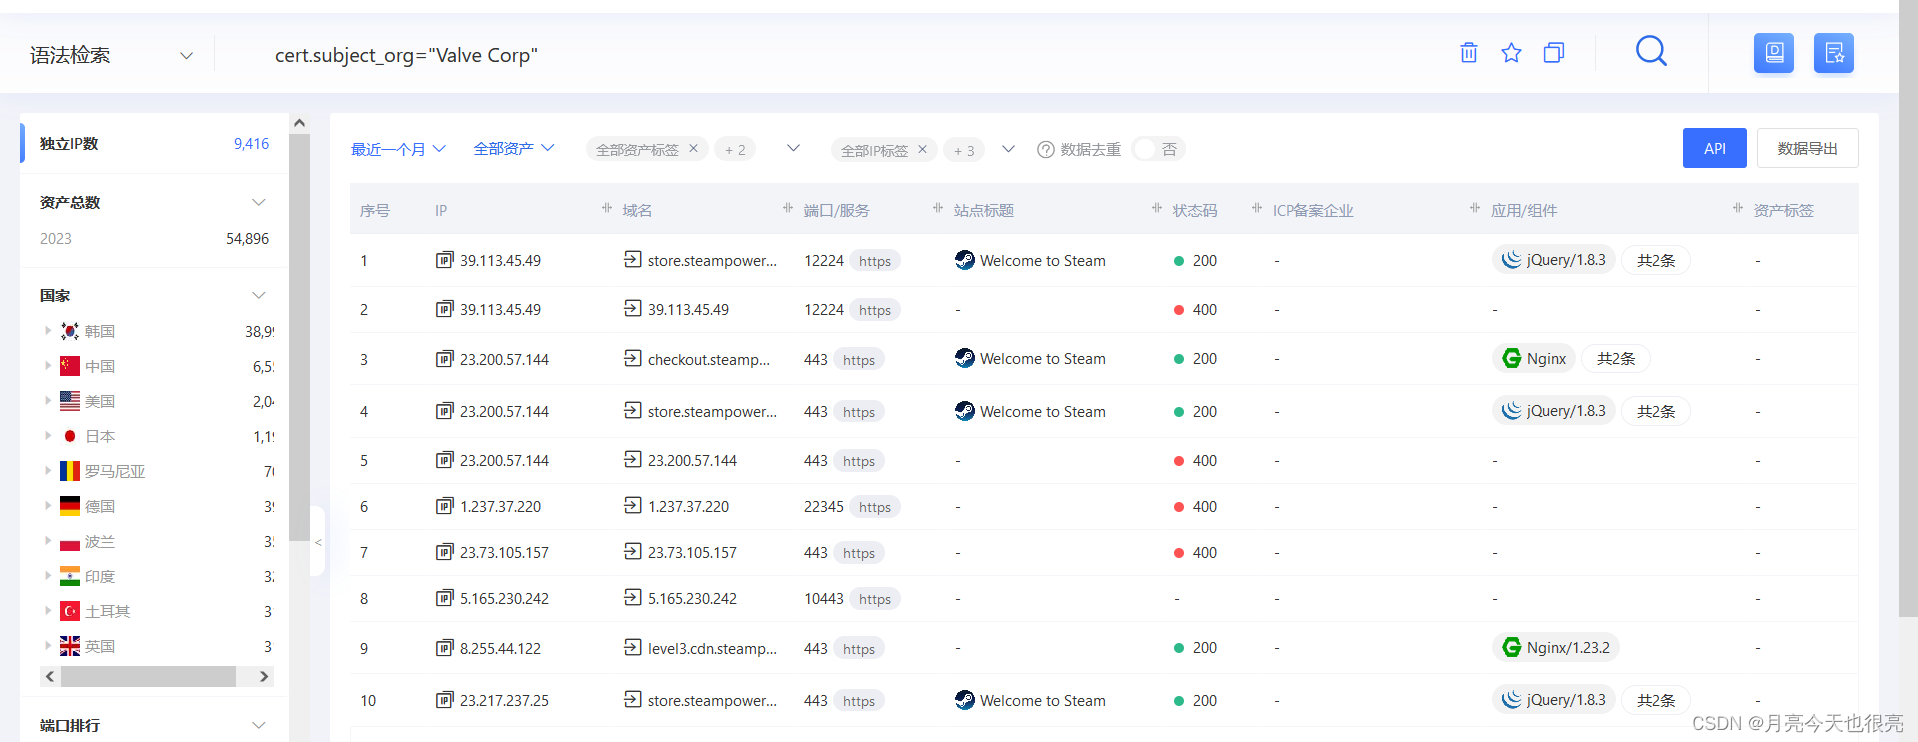Click column filter icon next to 资产标签
This screenshot has width=1918, height=742.
coord(1738,208)
